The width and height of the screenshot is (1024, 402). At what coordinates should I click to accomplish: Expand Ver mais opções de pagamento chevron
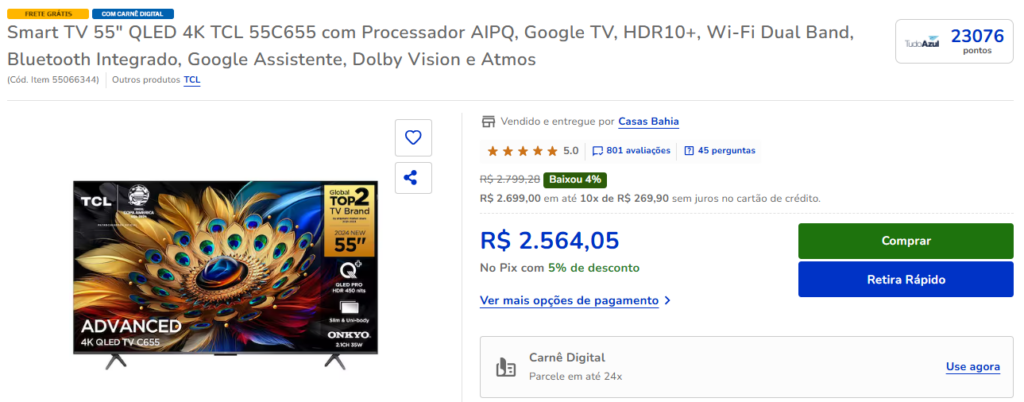tap(667, 301)
